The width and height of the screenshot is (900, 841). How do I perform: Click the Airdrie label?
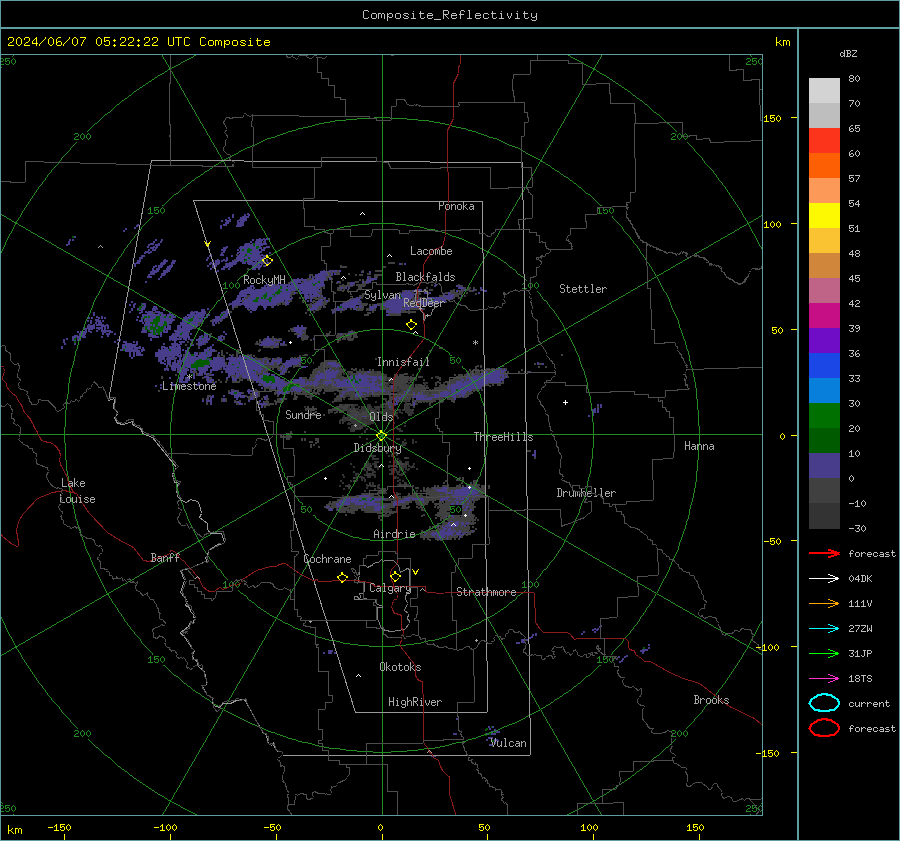tap(394, 534)
